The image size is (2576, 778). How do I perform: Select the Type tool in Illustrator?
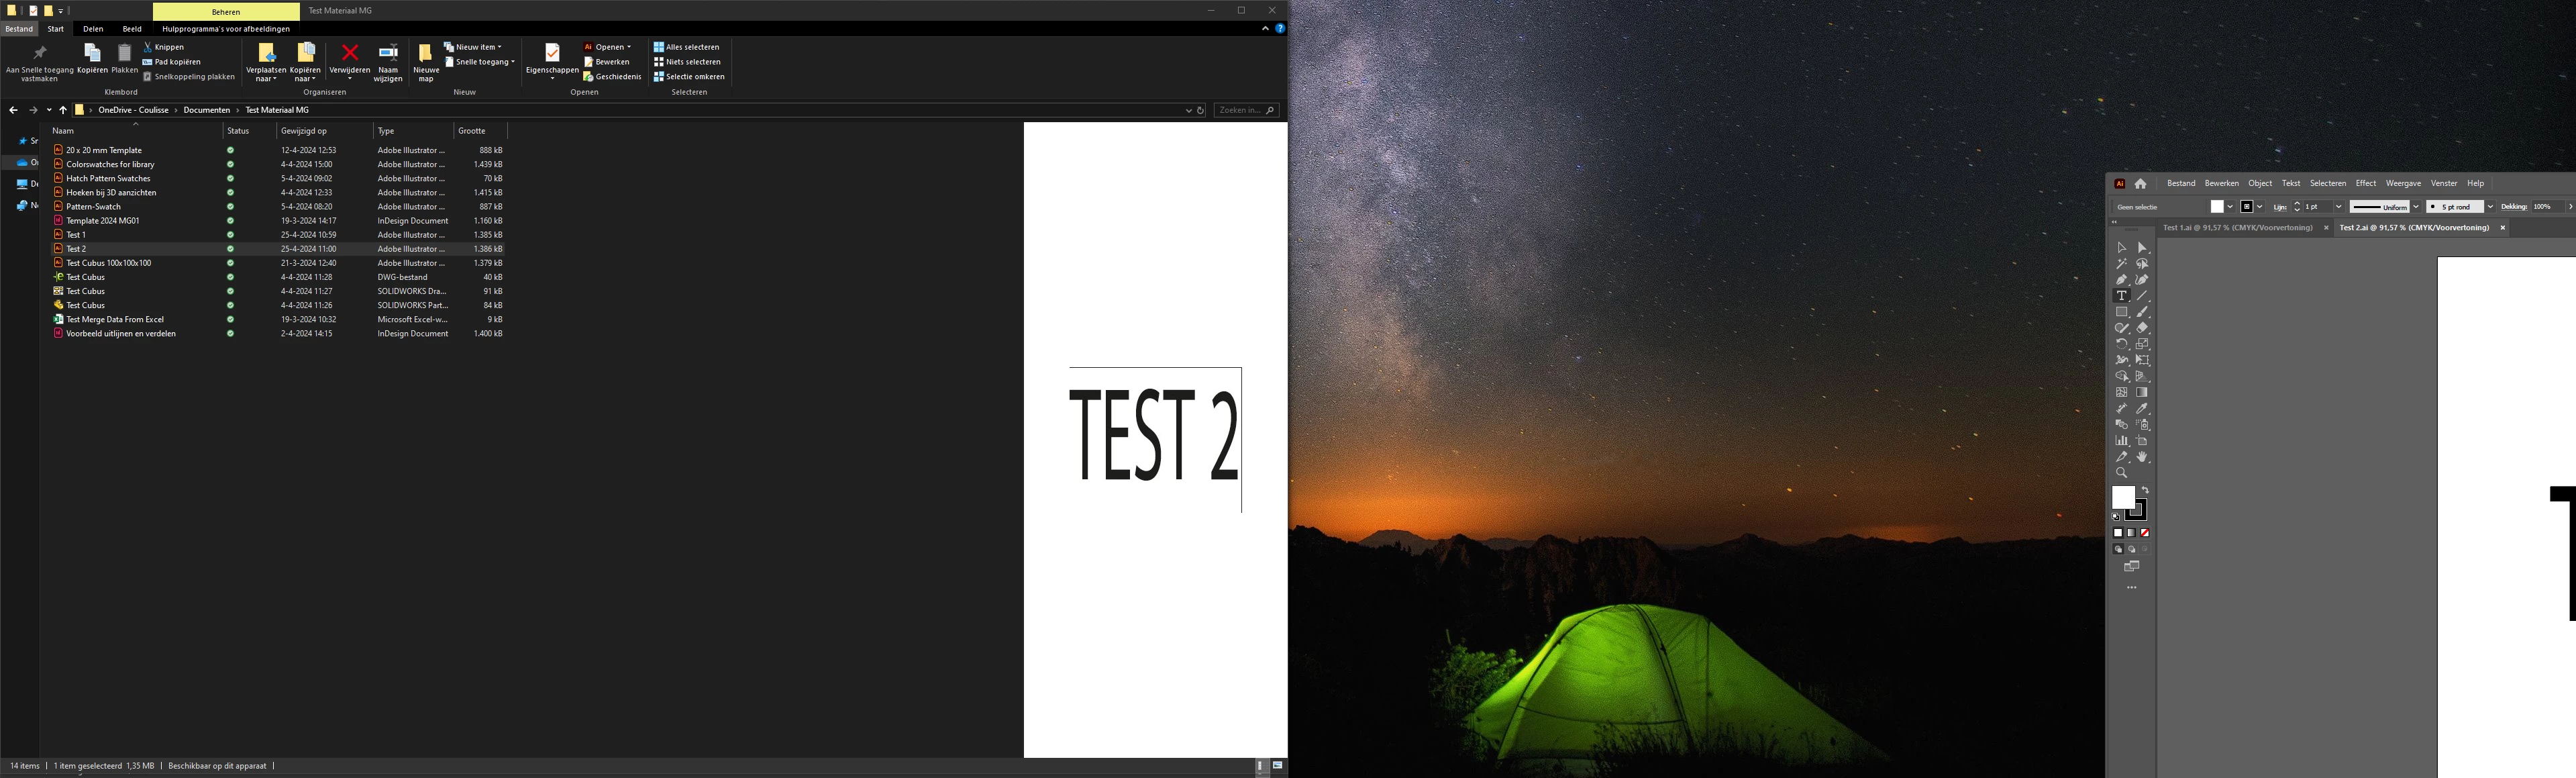click(2121, 296)
